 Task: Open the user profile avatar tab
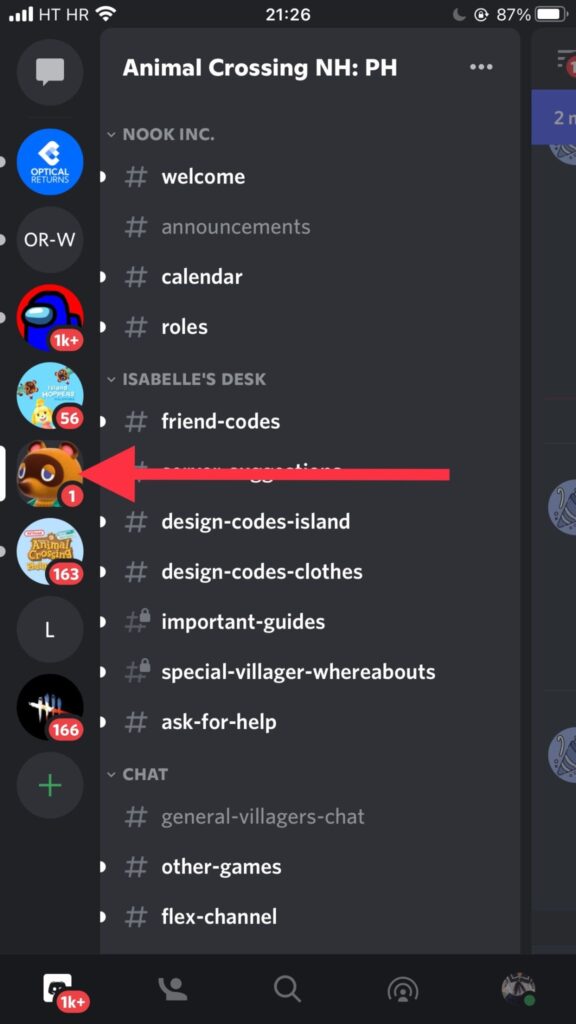(518, 989)
